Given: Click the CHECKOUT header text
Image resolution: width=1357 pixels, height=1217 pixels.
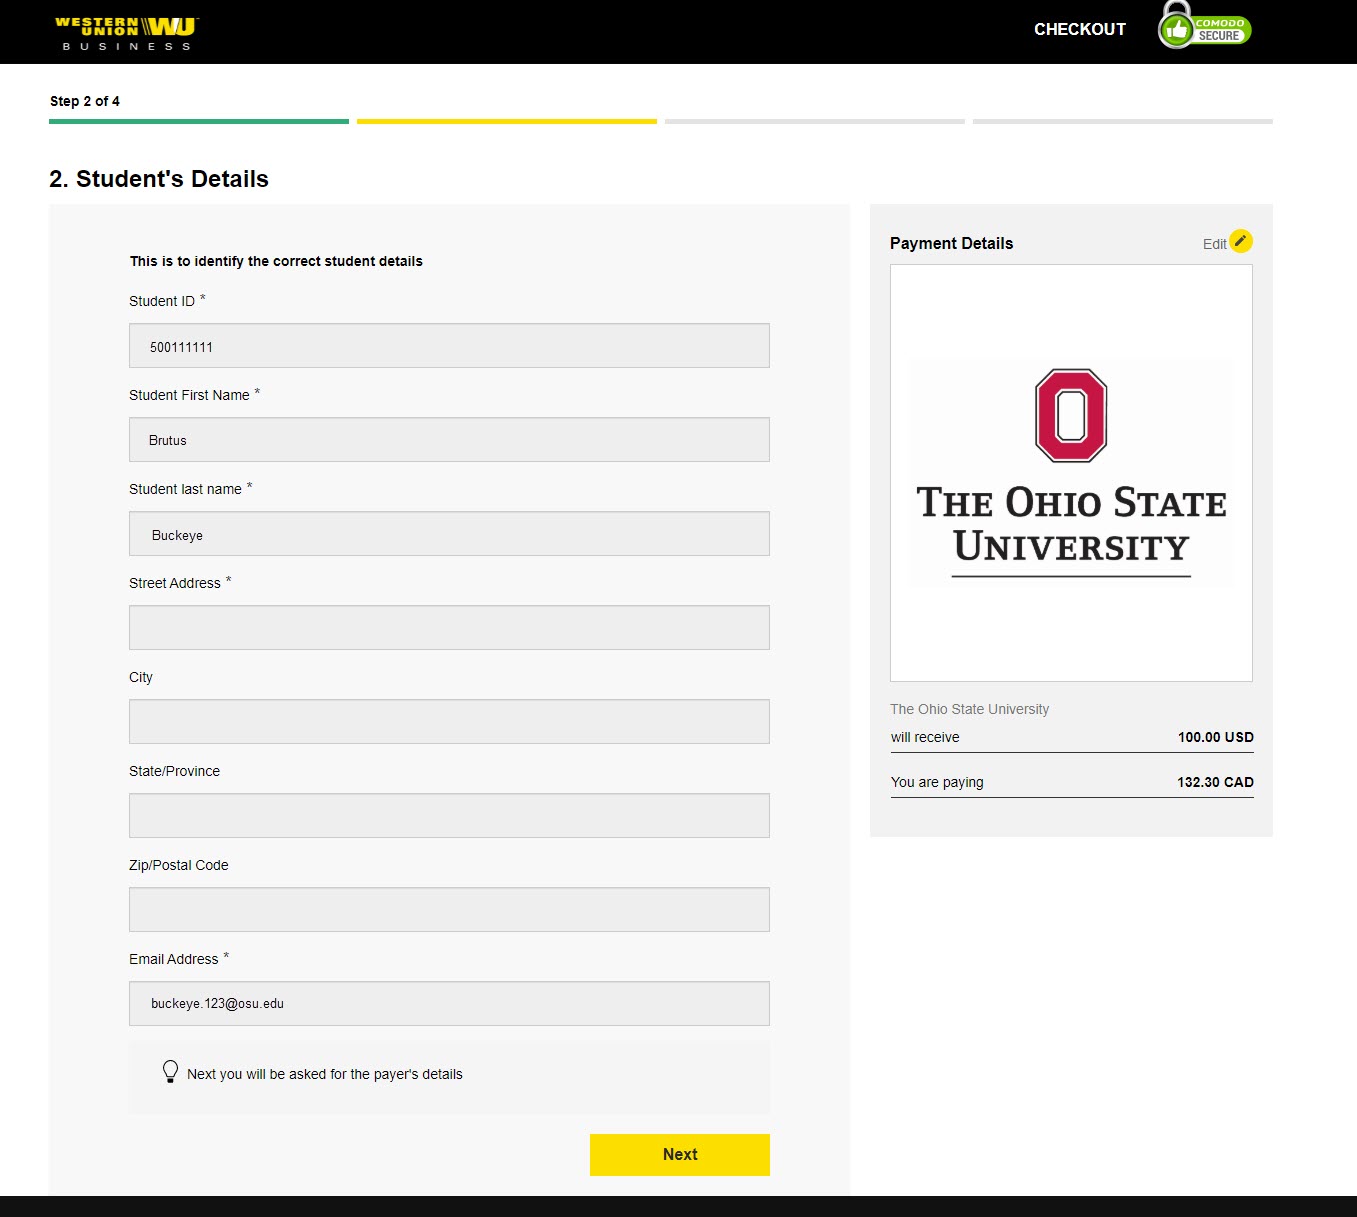Looking at the screenshot, I should 1080,29.
